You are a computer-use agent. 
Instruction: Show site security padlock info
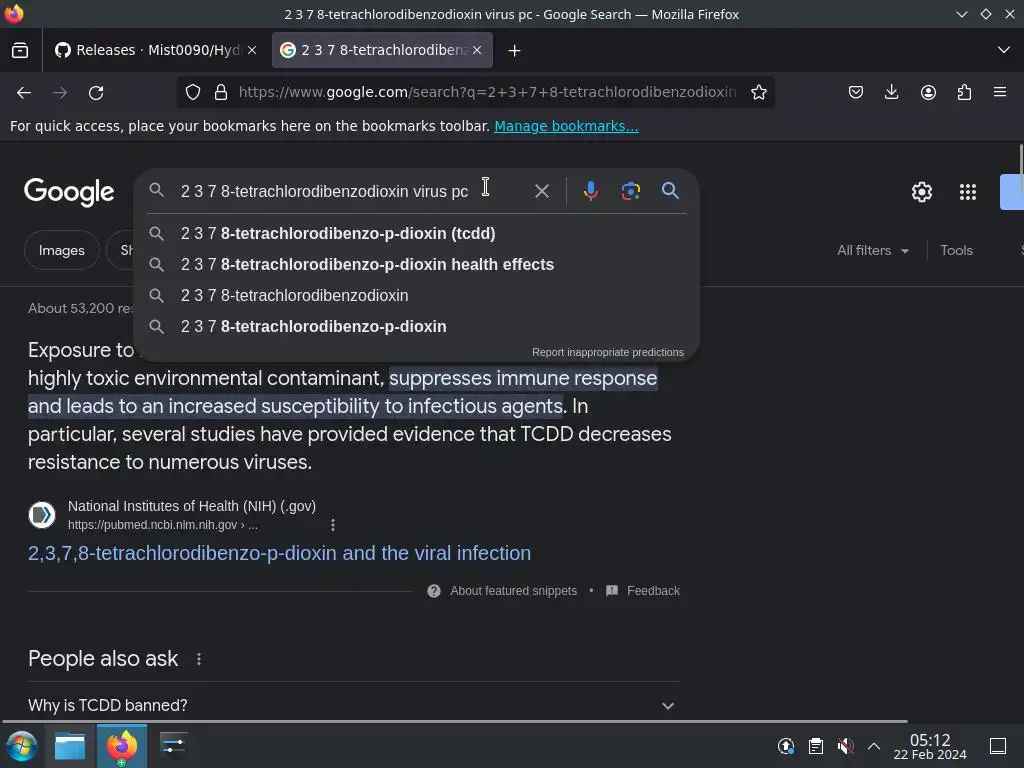click(221, 92)
